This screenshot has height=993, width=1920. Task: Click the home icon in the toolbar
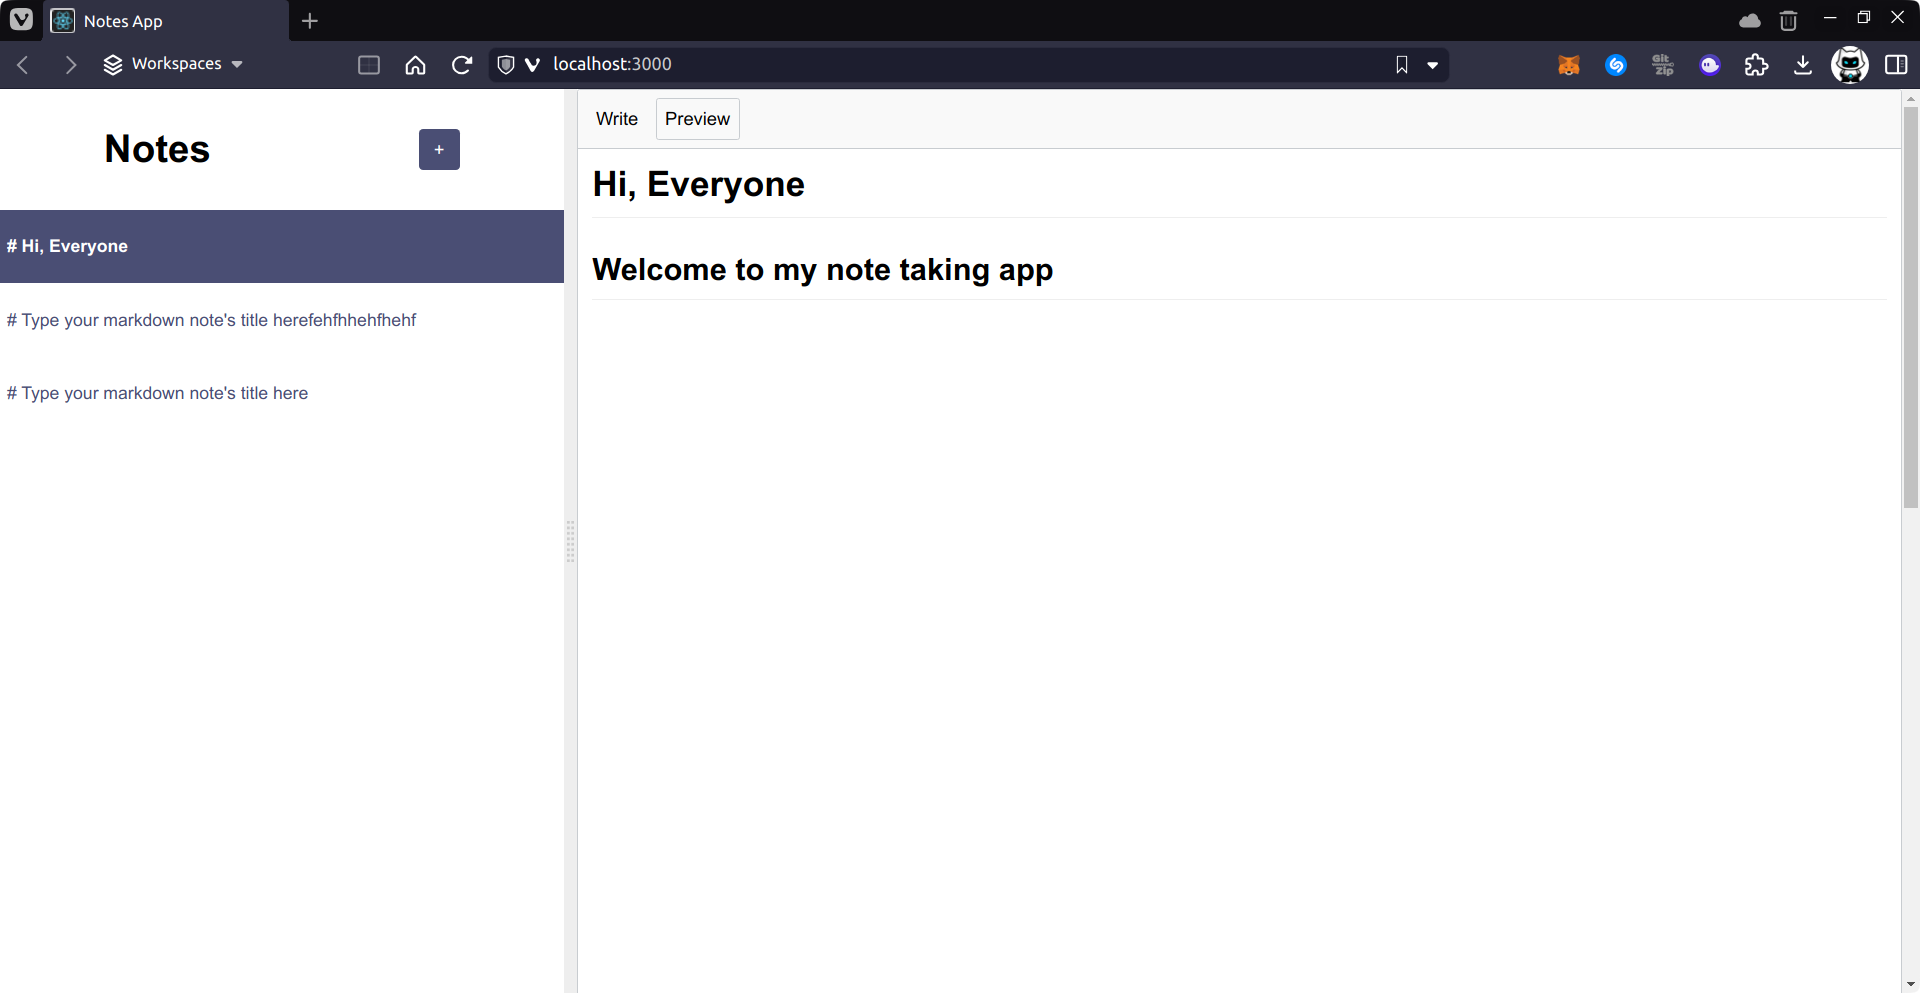pyautogui.click(x=415, y=64)
